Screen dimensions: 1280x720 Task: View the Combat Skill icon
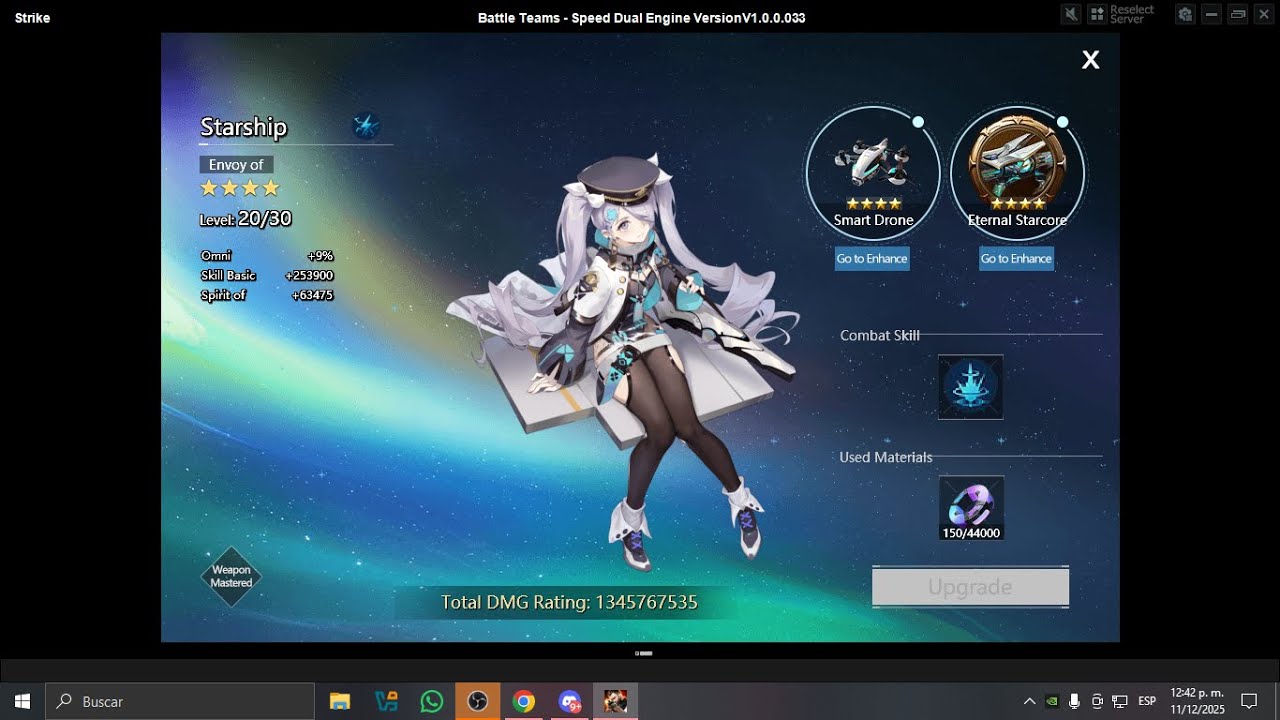970,387
